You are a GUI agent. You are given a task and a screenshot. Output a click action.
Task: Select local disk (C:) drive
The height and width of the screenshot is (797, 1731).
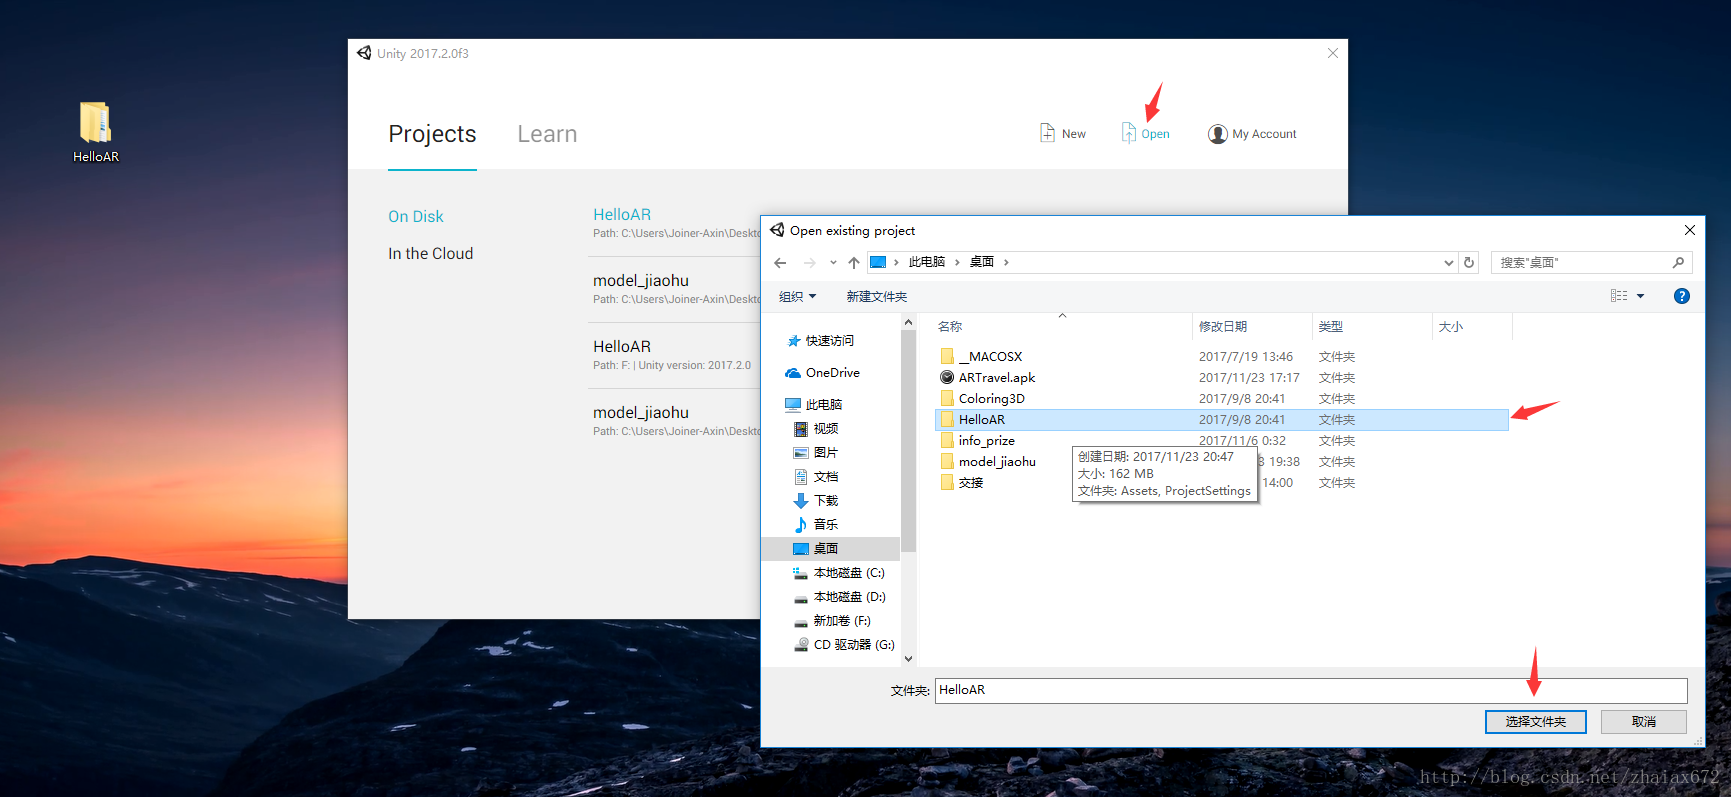click(839, 573)
